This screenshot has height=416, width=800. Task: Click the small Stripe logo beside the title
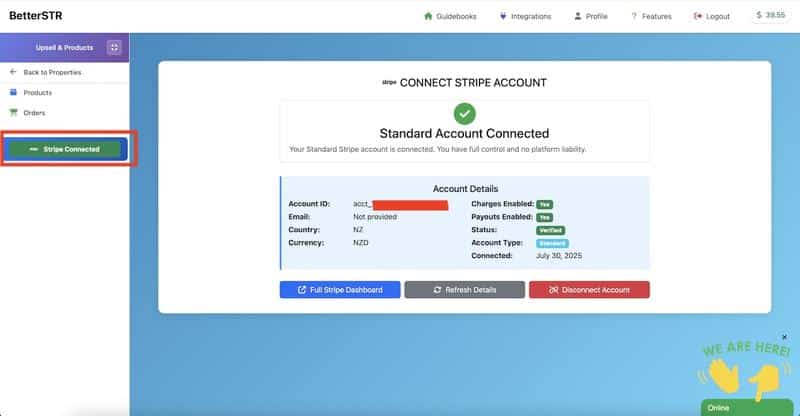tap(389, 82)
